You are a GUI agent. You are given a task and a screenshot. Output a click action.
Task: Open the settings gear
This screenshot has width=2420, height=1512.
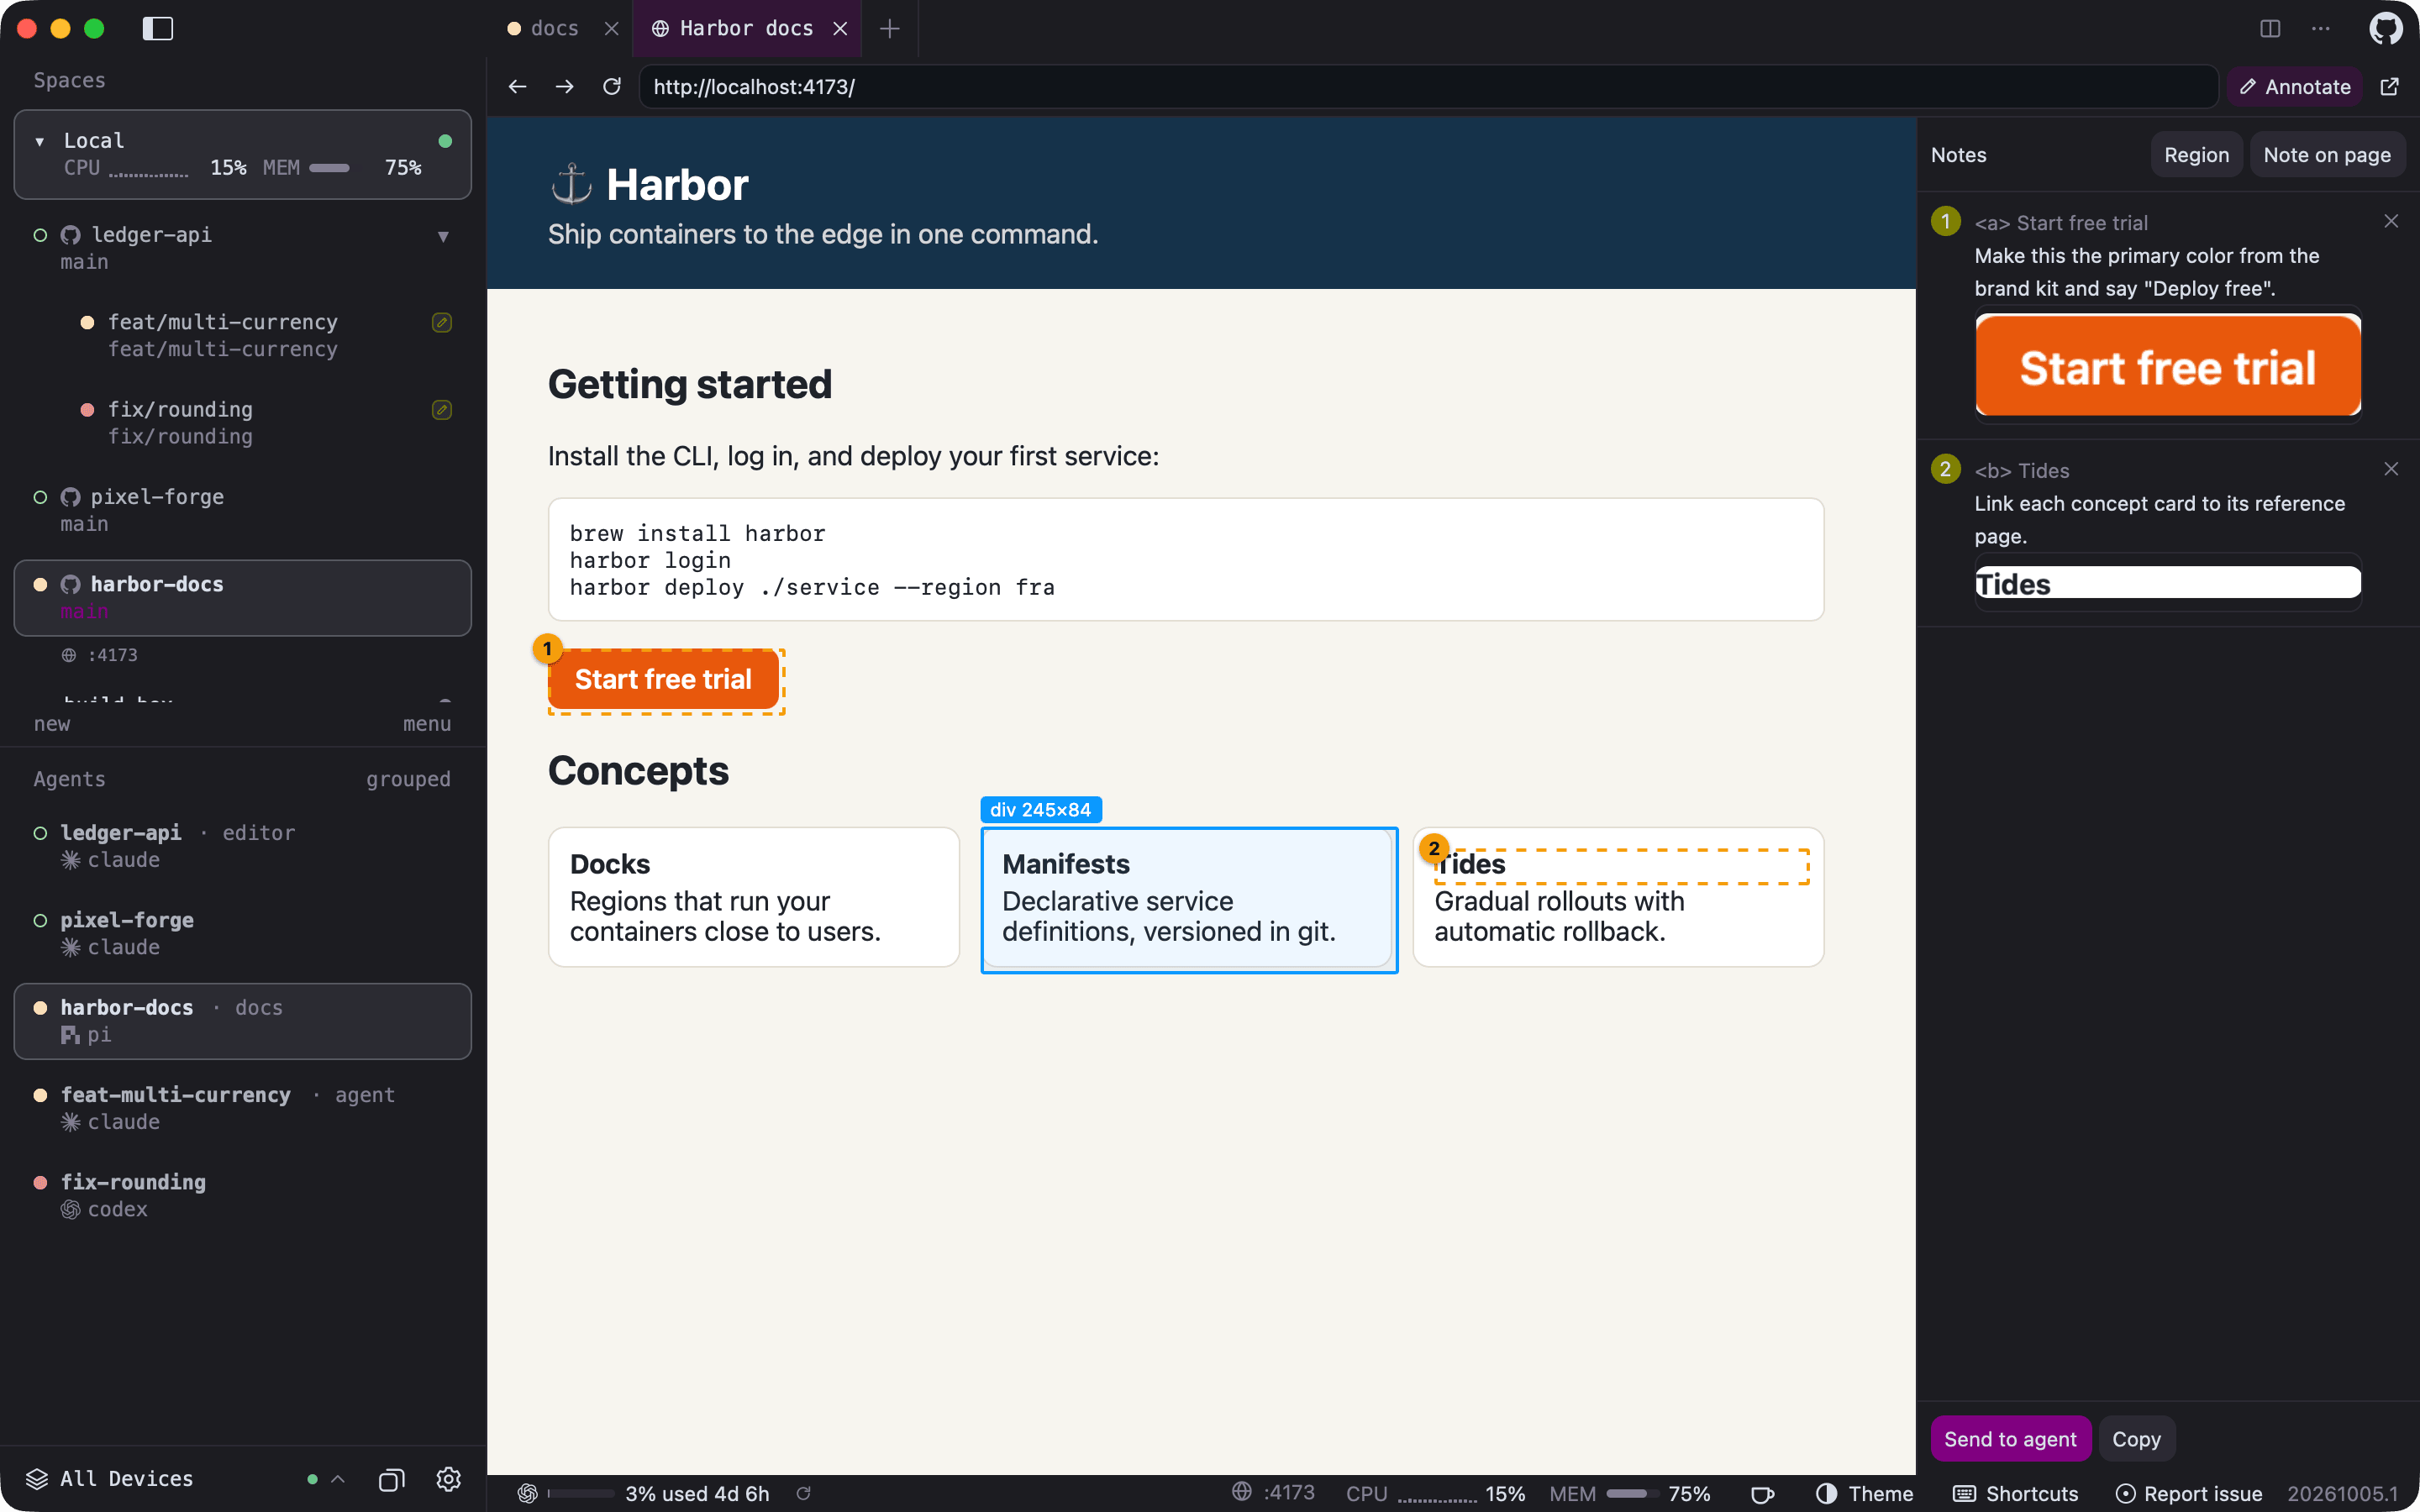click(448, 1478)
